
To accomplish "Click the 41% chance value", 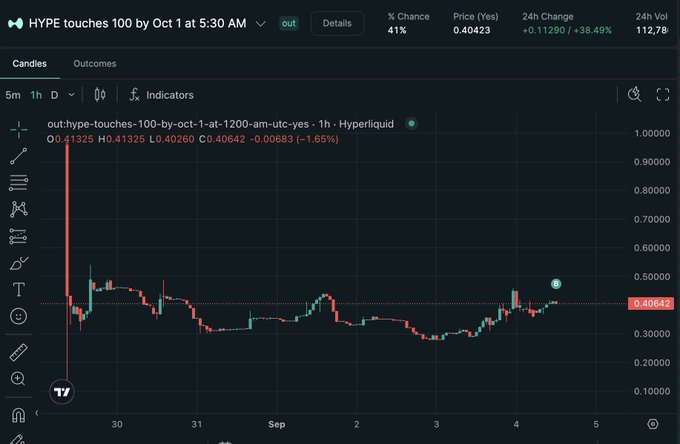I will [397, 30].
